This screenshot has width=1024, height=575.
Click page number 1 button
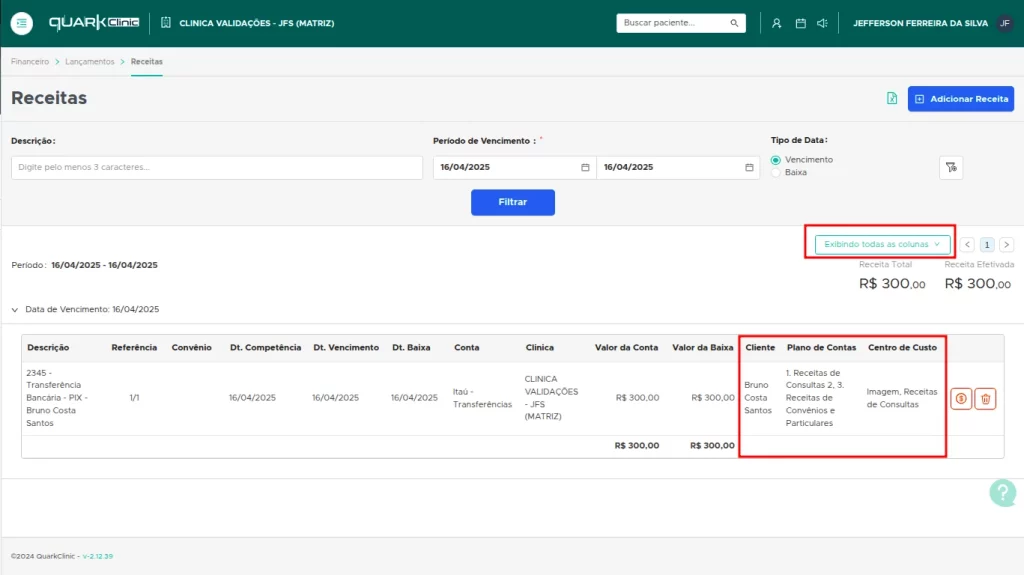click(x=987, y=244)
